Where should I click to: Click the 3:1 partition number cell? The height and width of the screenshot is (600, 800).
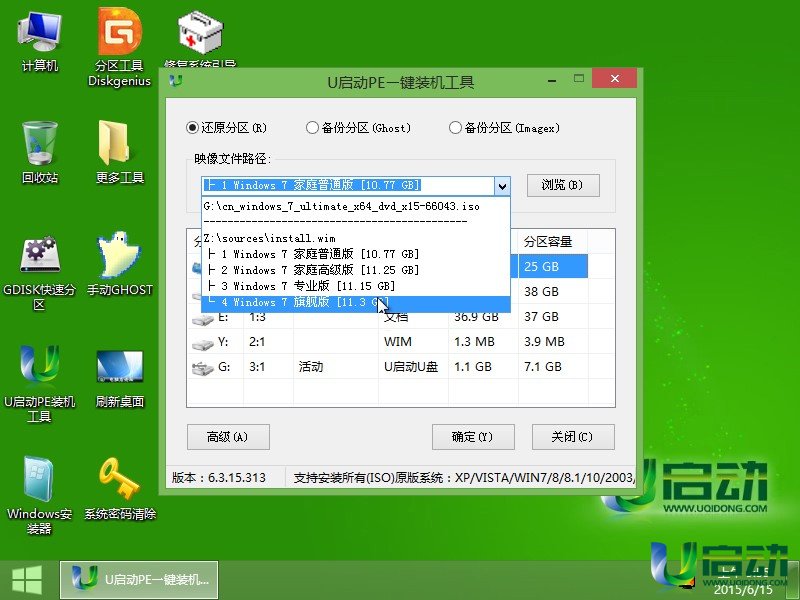268,366
